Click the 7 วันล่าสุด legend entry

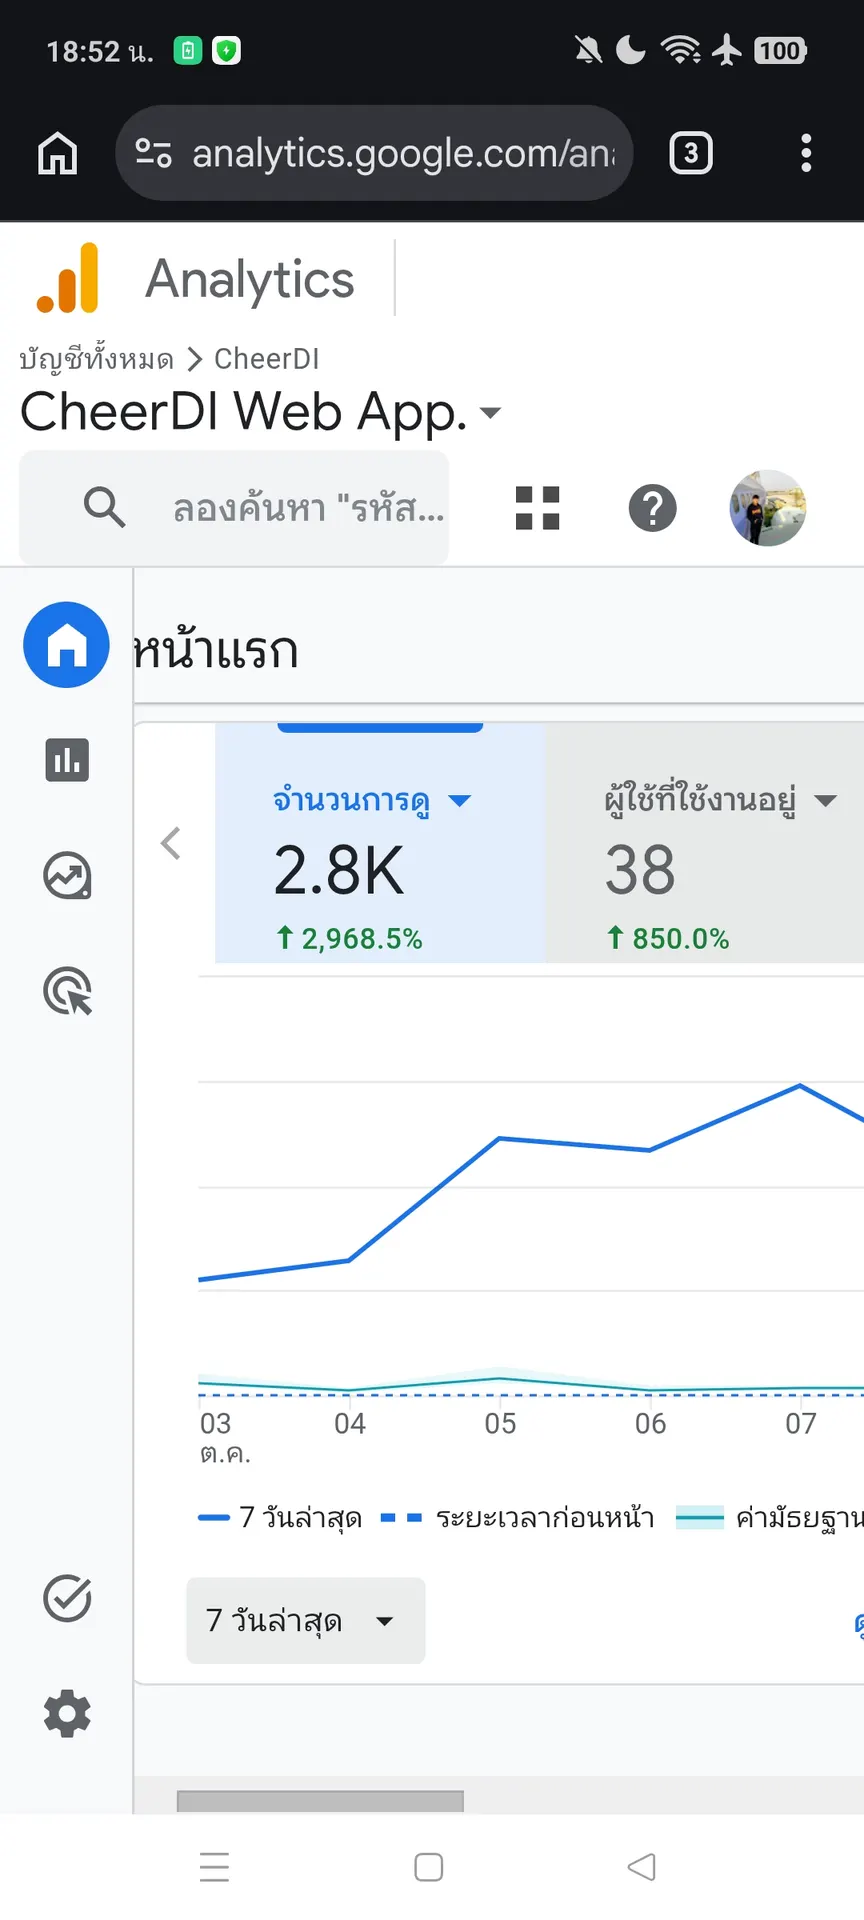coord(280,1518)
